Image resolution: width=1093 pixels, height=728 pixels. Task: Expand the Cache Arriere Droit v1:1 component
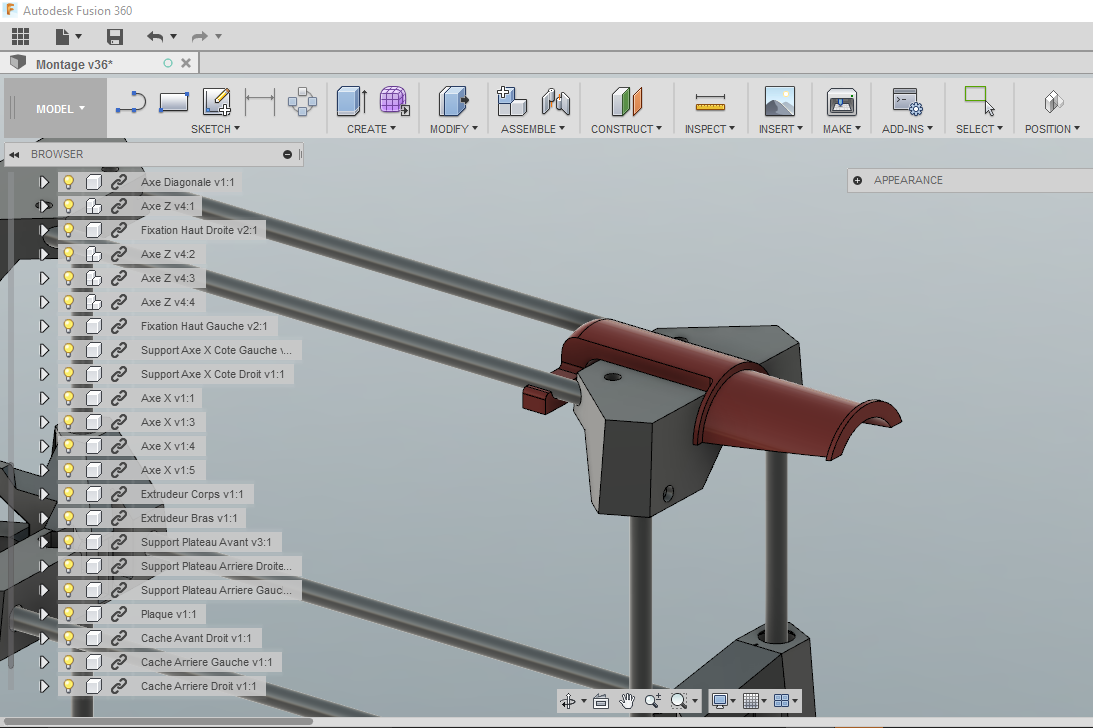coord(44,686)
